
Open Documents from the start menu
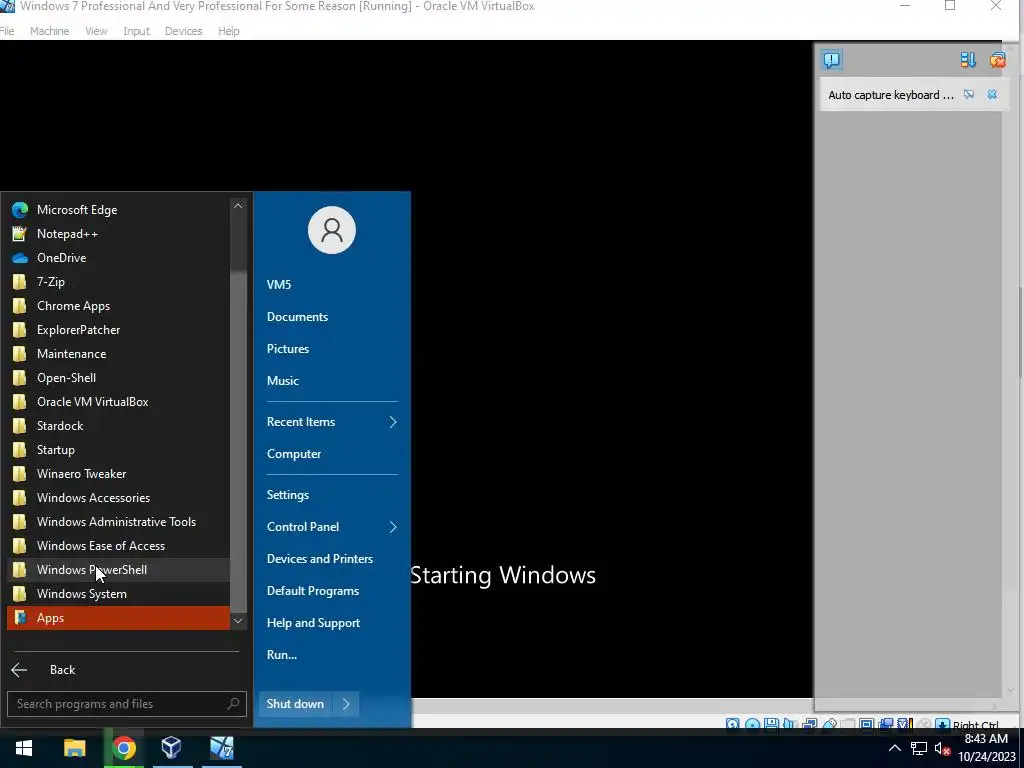pos(332,317)
